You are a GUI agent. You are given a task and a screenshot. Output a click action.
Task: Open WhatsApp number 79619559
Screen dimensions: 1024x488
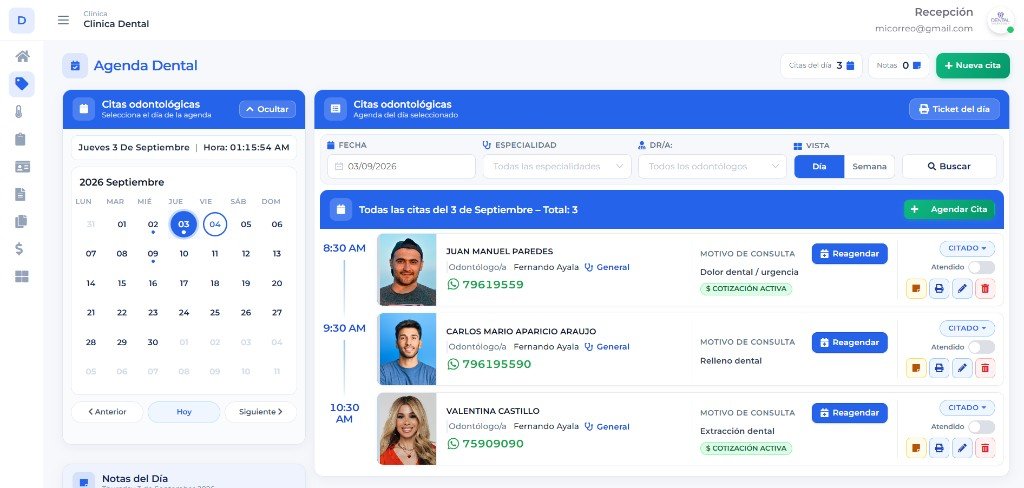(x=485, y=284)
